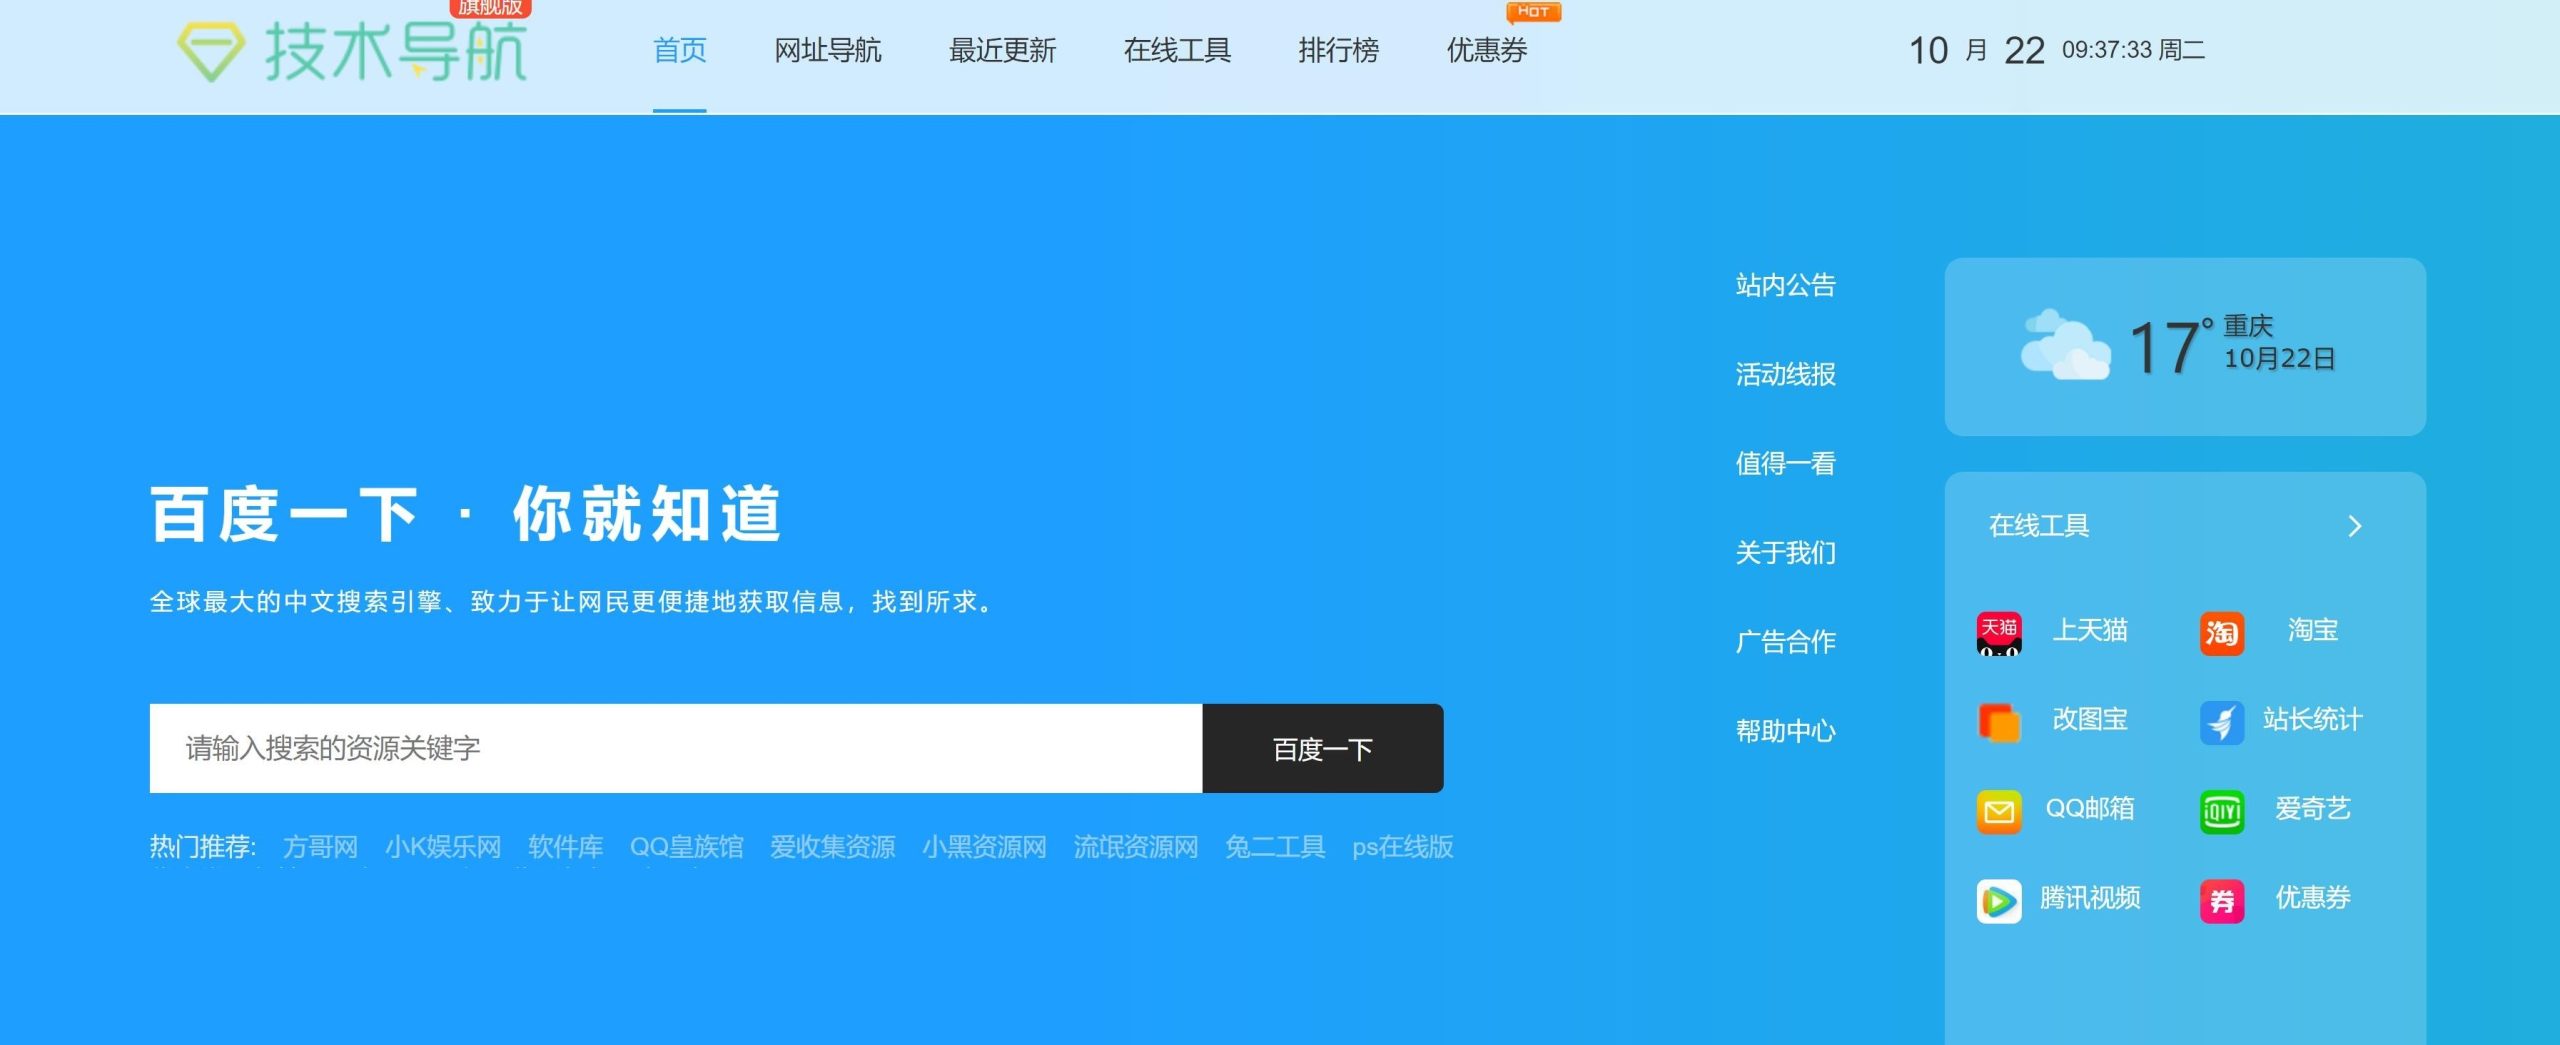Switch to the 网址导航 tab
The height and width of the screenshot is (1045, 2560).
827,51
